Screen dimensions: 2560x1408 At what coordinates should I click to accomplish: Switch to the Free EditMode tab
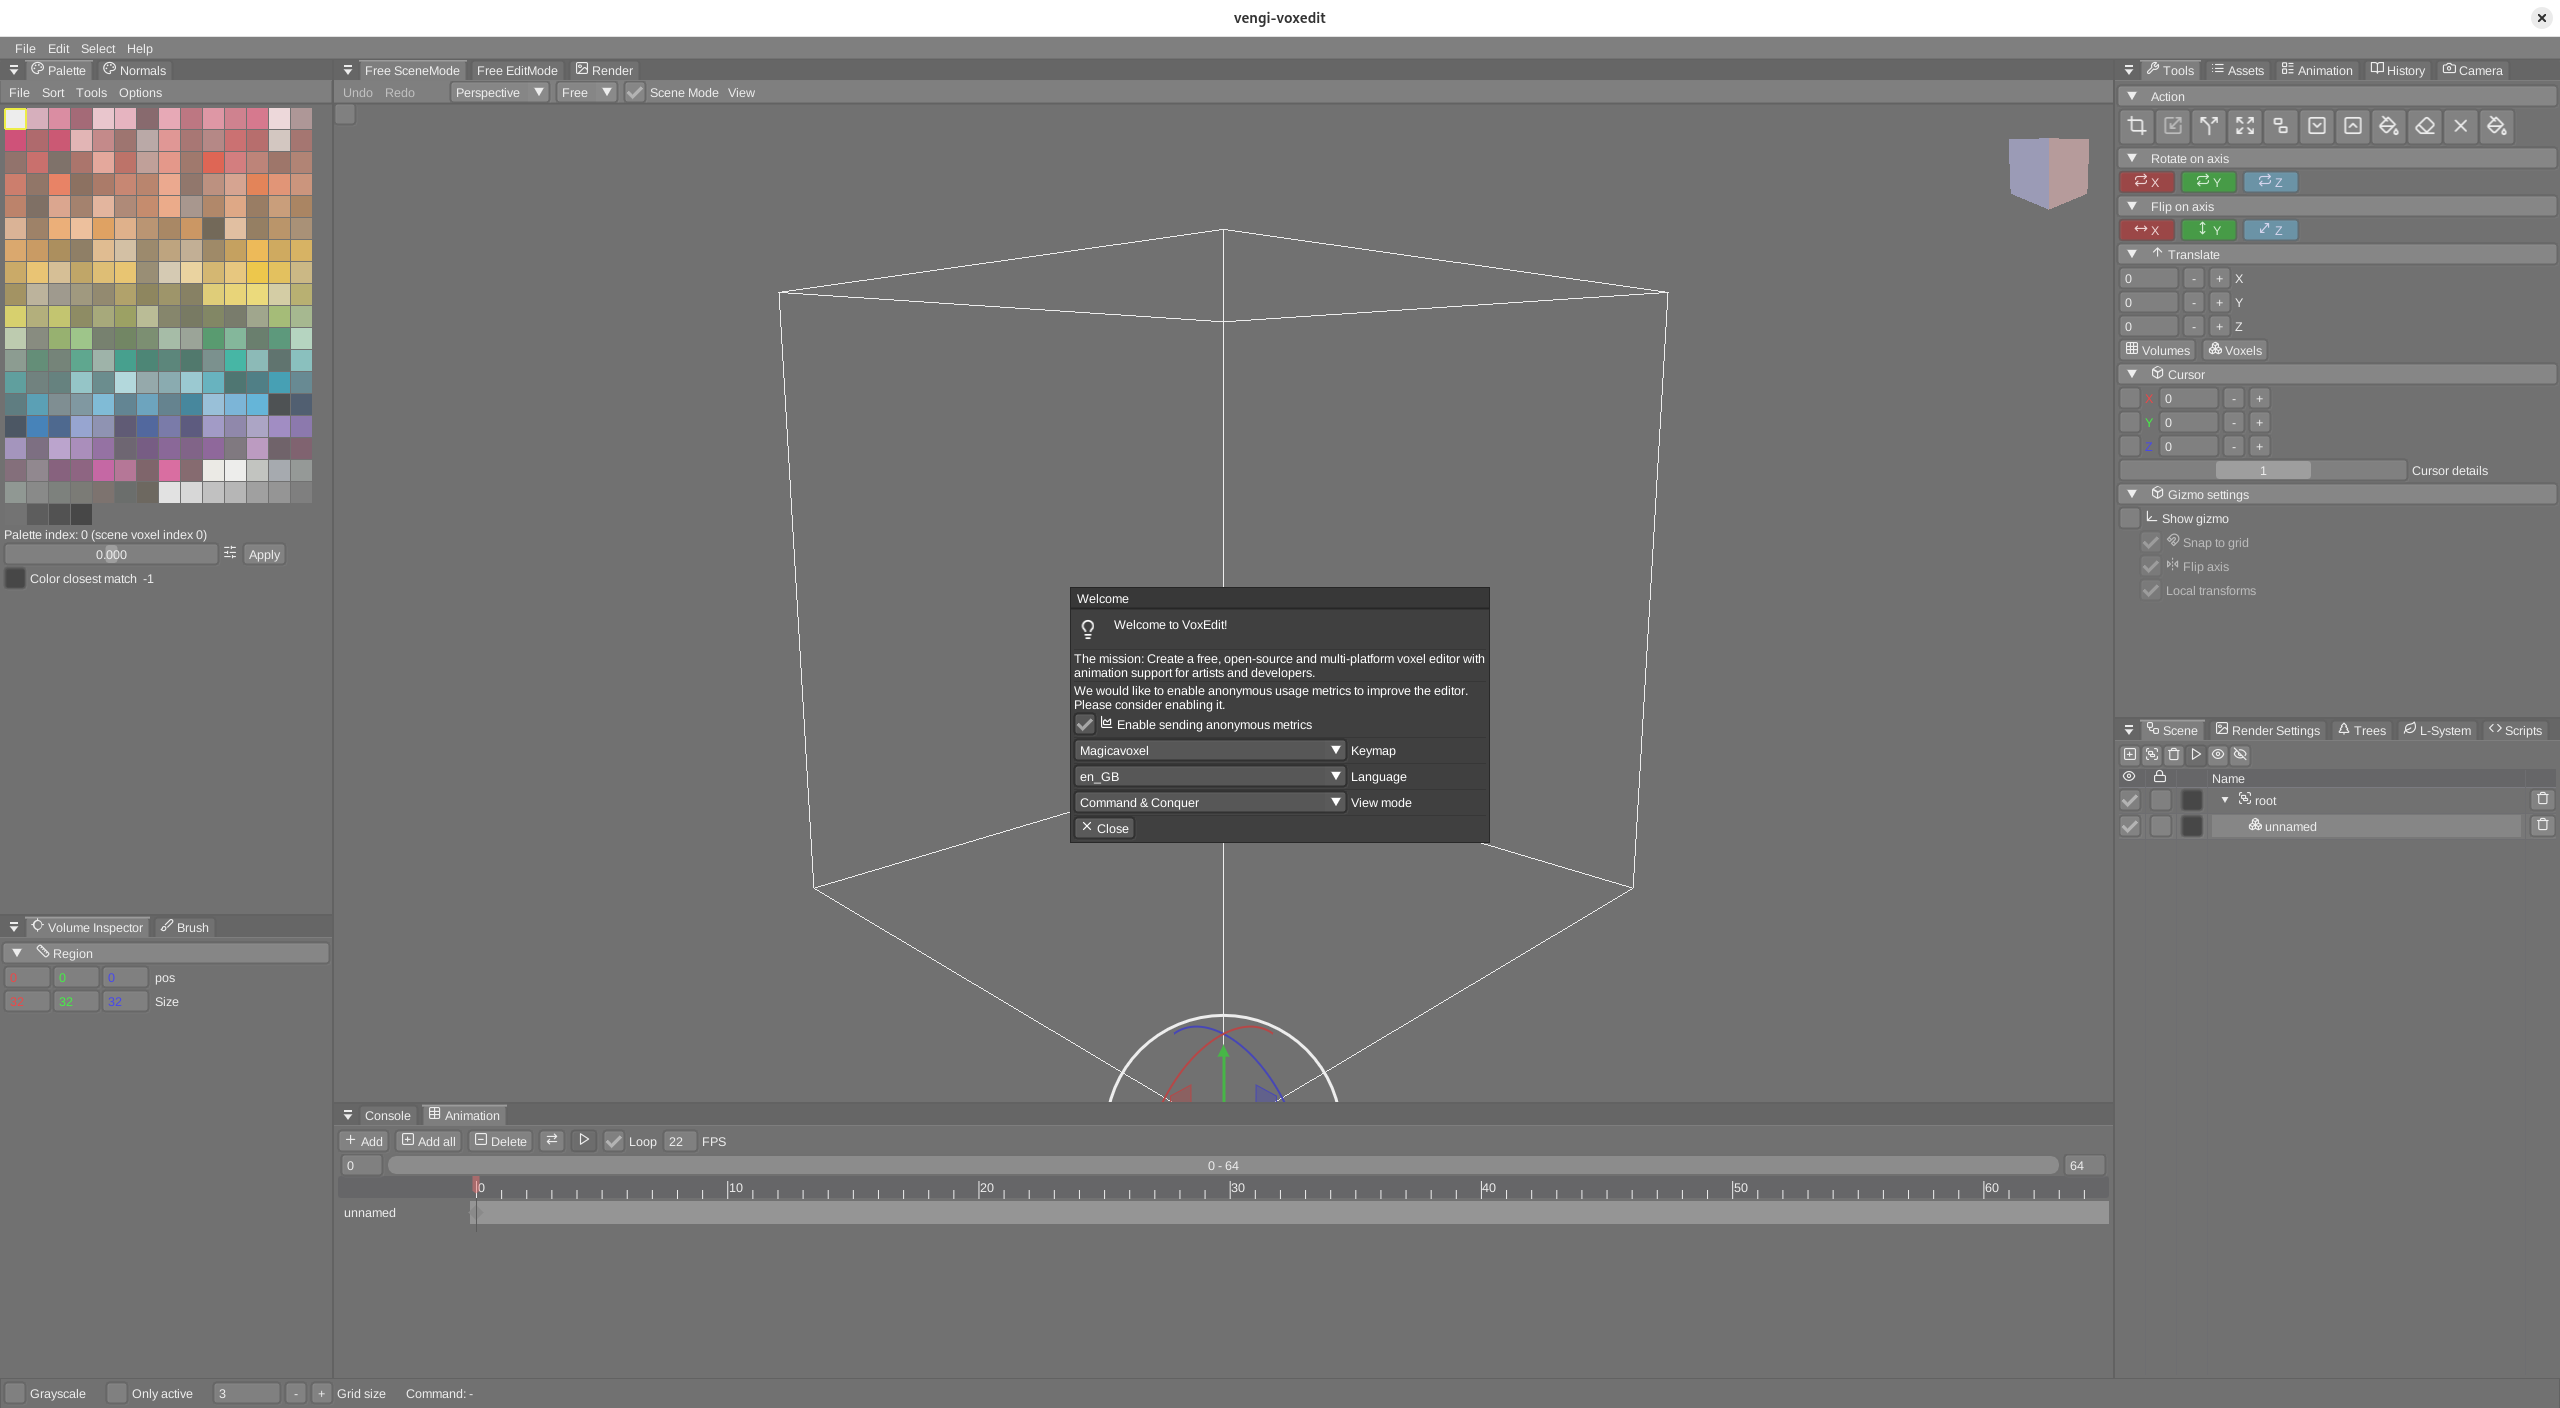(x=517, y=70)
